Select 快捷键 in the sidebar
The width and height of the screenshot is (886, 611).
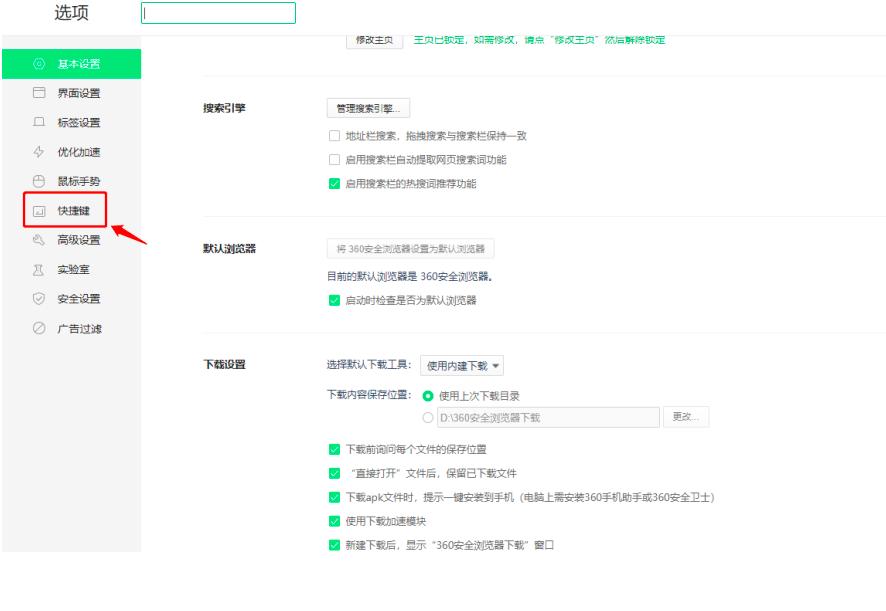[72, 211]
